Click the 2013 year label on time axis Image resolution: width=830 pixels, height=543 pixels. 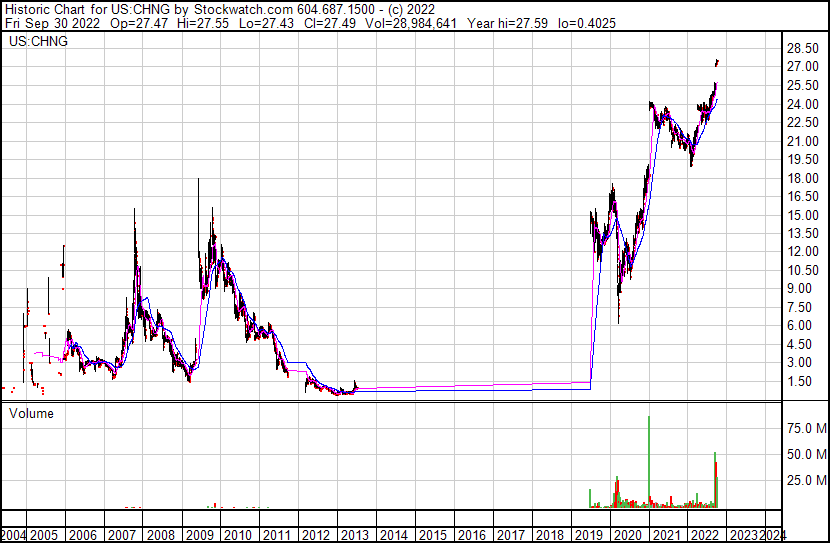355,535
